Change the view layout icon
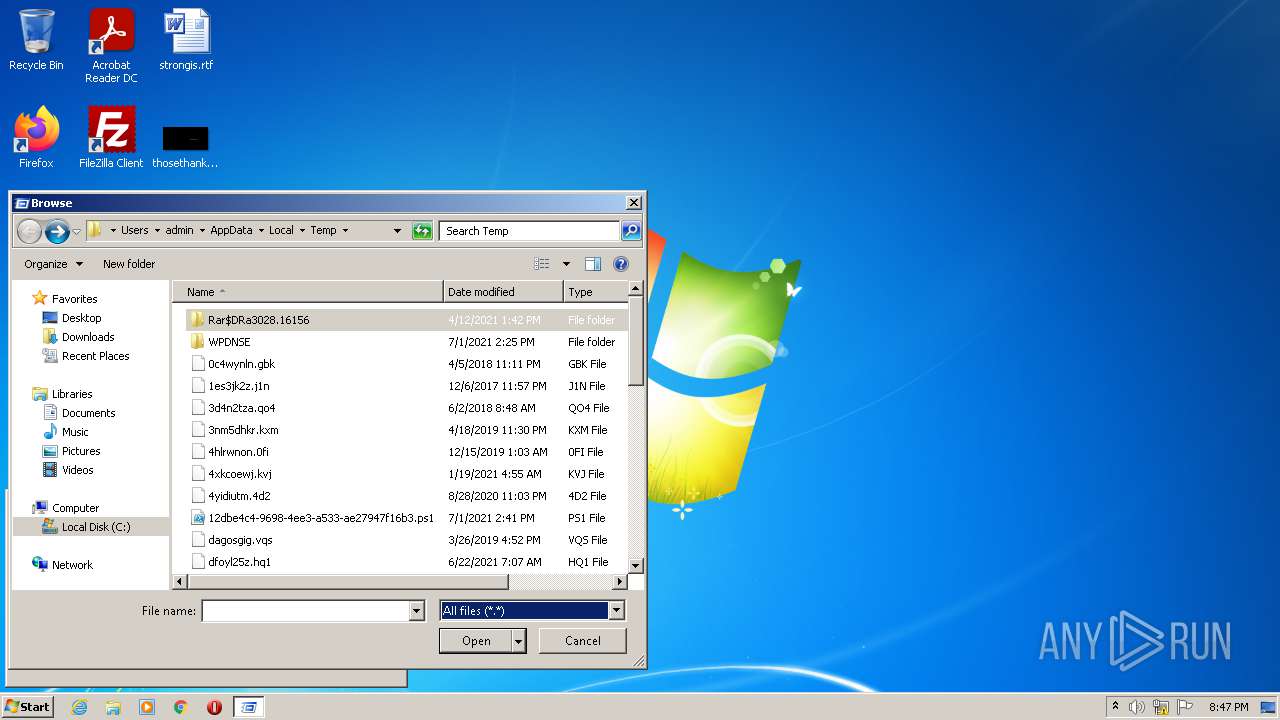 point(541,264)
